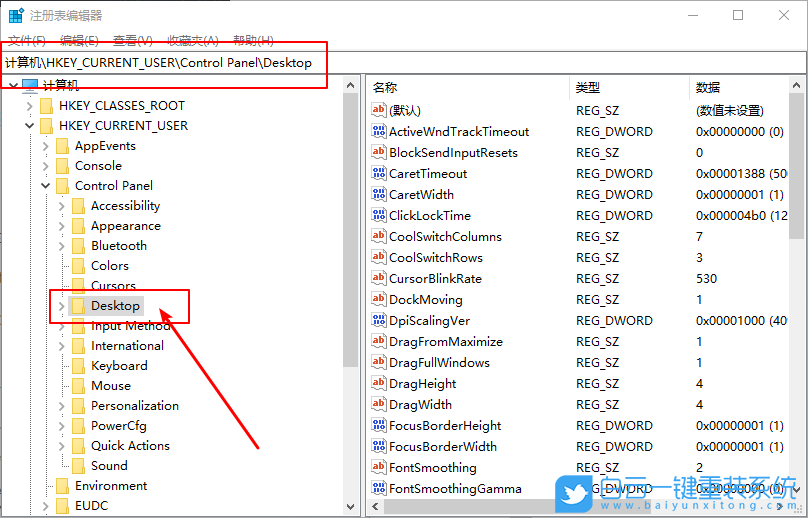Collapse the Control Panel tree node

(46, 186)
